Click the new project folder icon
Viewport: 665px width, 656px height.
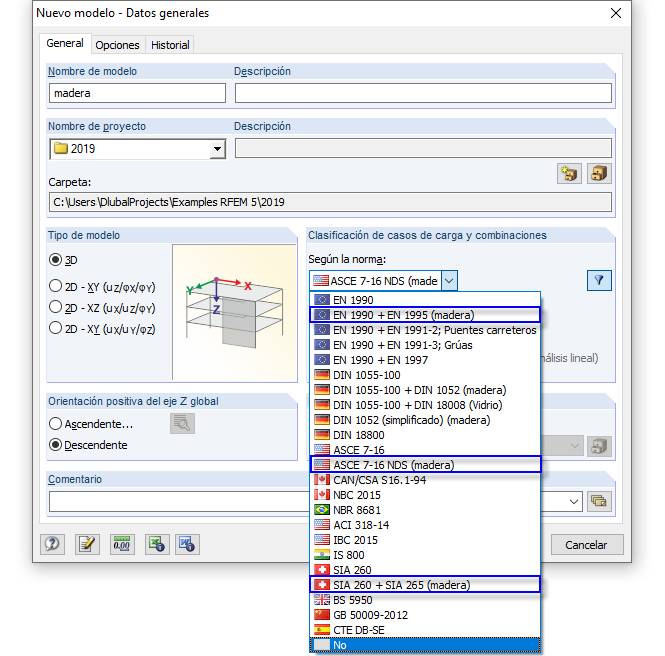point(569,173)
